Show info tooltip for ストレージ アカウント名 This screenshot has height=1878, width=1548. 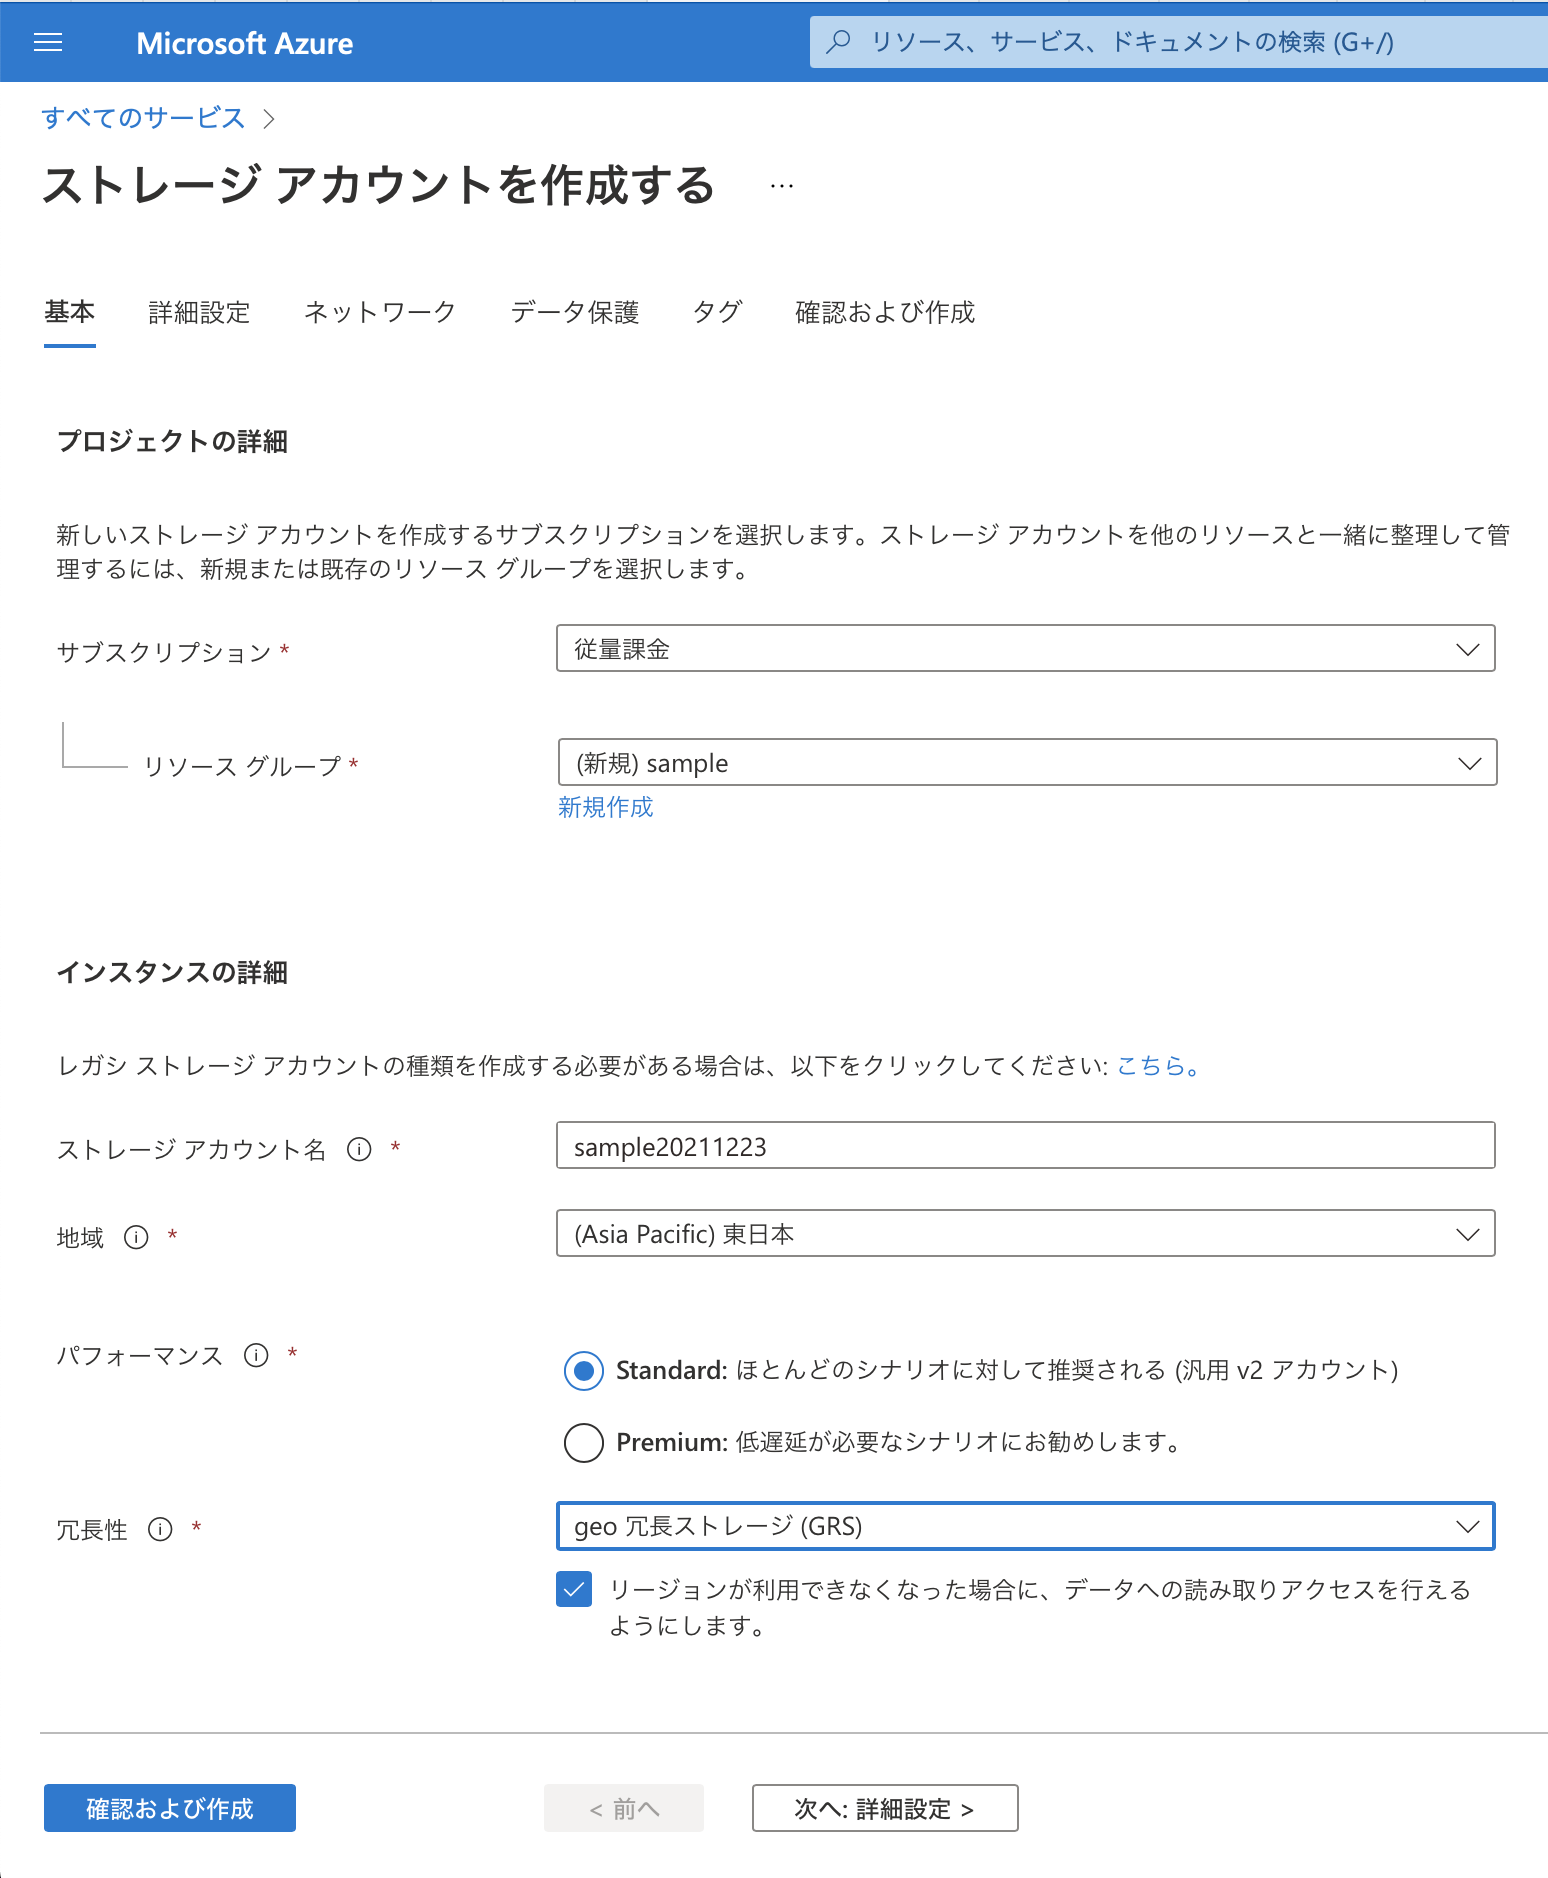(x=359, y=1150)
